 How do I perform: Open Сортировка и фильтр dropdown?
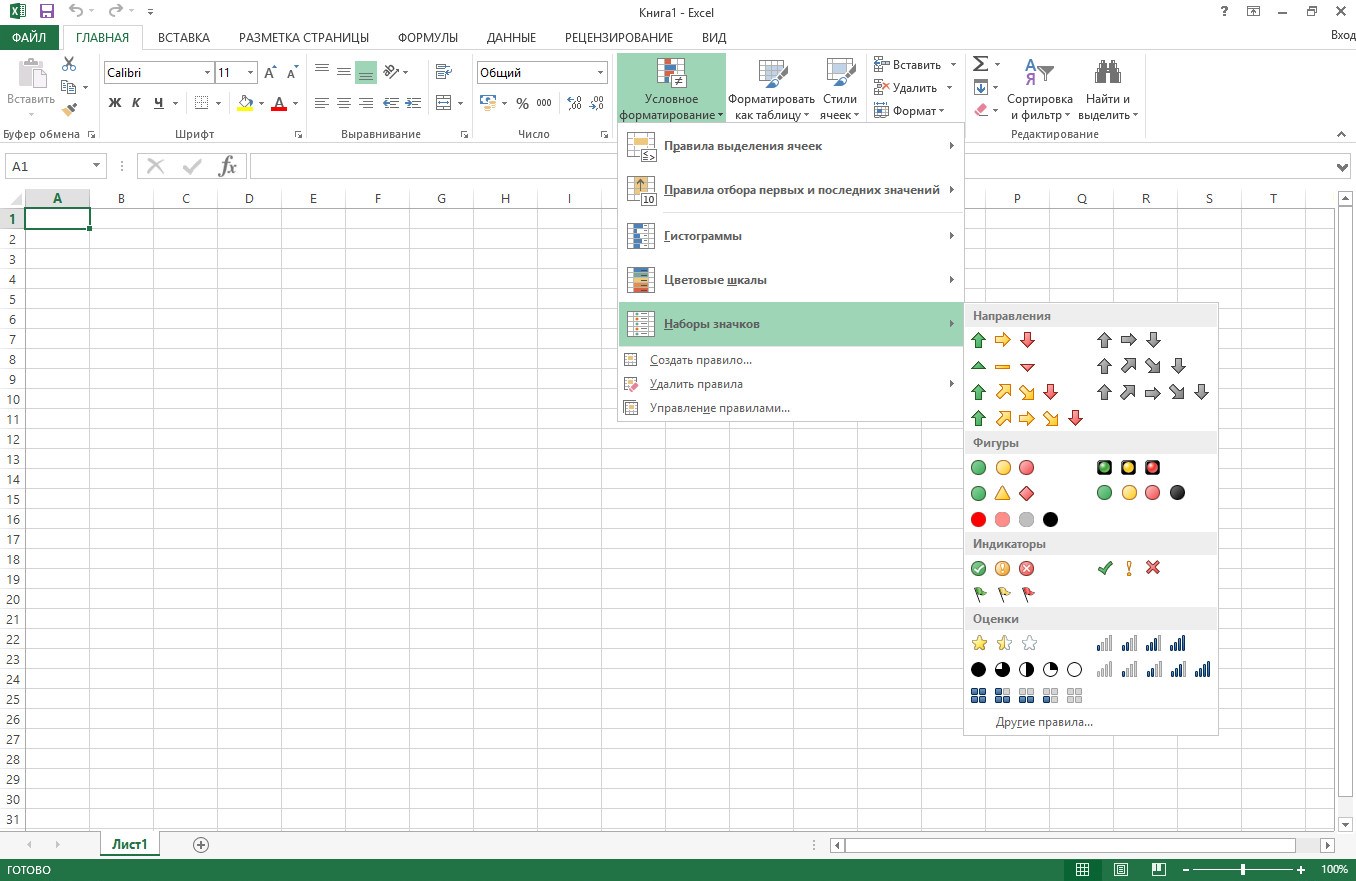1039,90
